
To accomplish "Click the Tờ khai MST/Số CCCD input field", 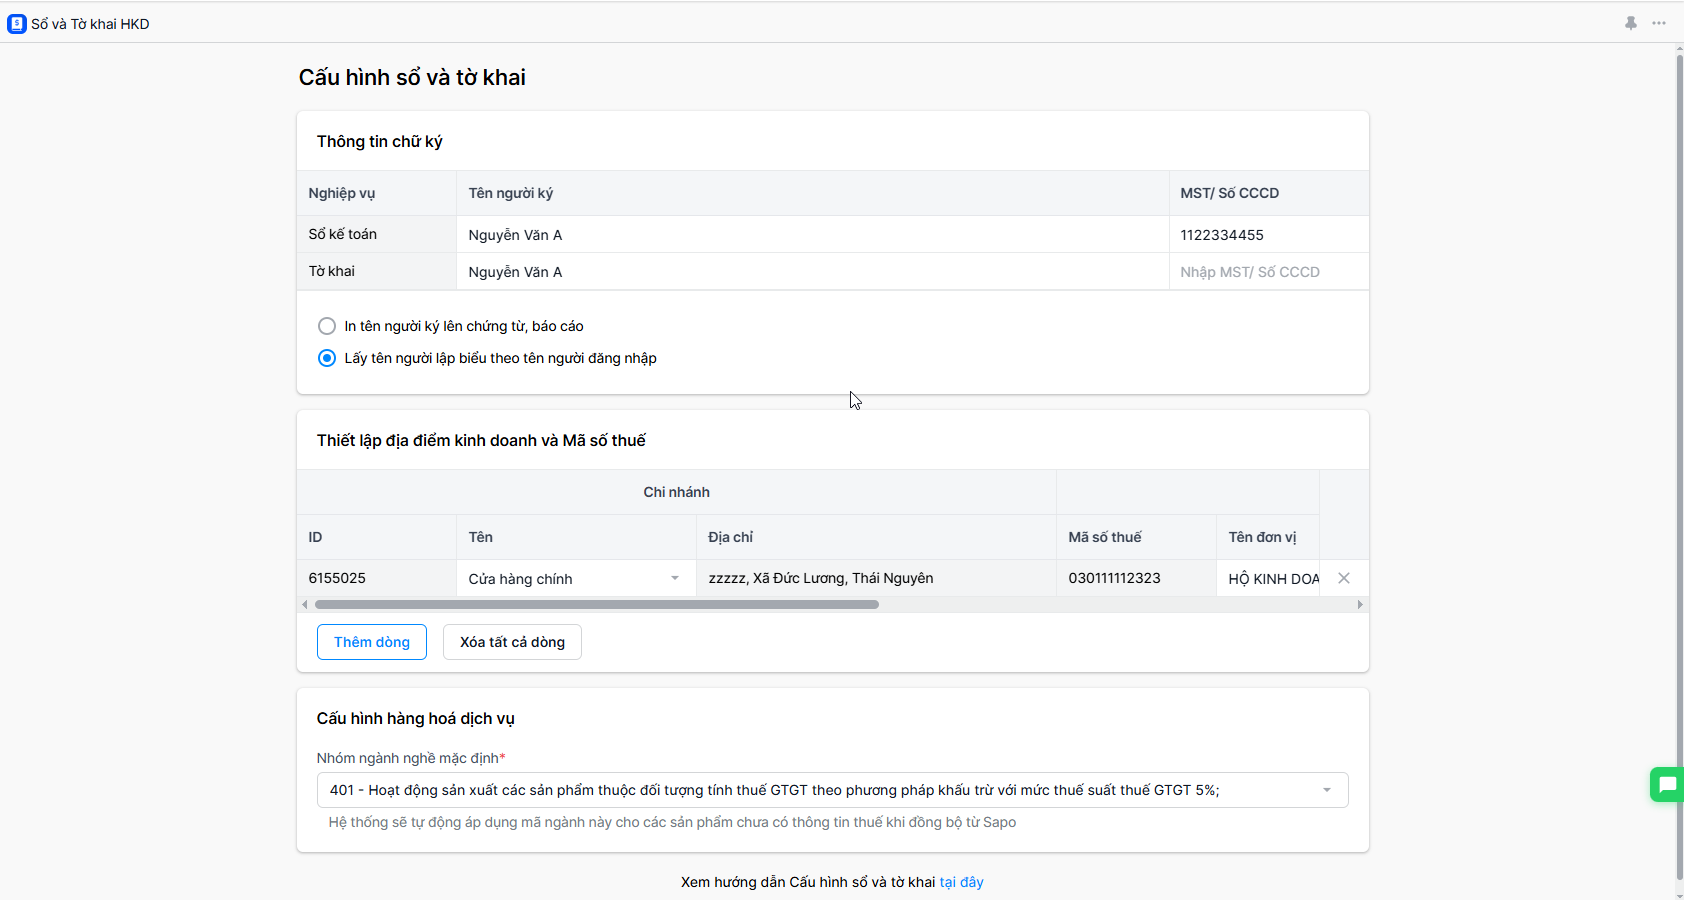I will click(x=1267, y=272).
